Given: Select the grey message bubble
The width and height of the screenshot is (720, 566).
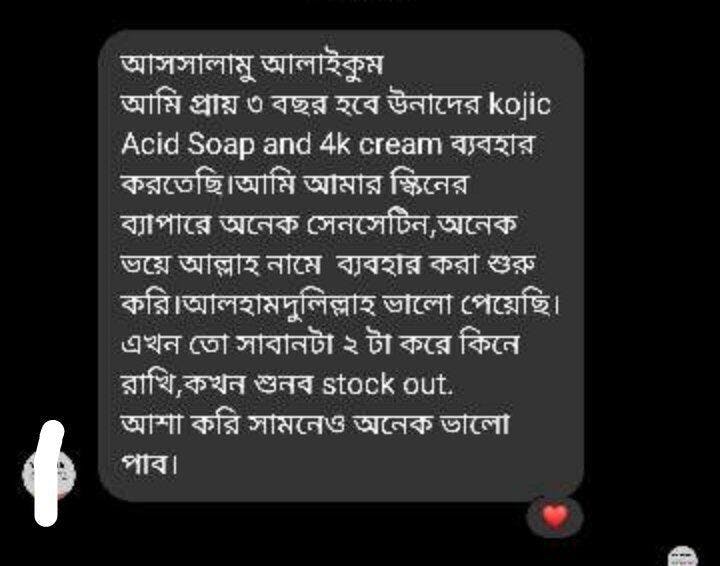Looking at the screenshot, I should click(x=341, y=265).
